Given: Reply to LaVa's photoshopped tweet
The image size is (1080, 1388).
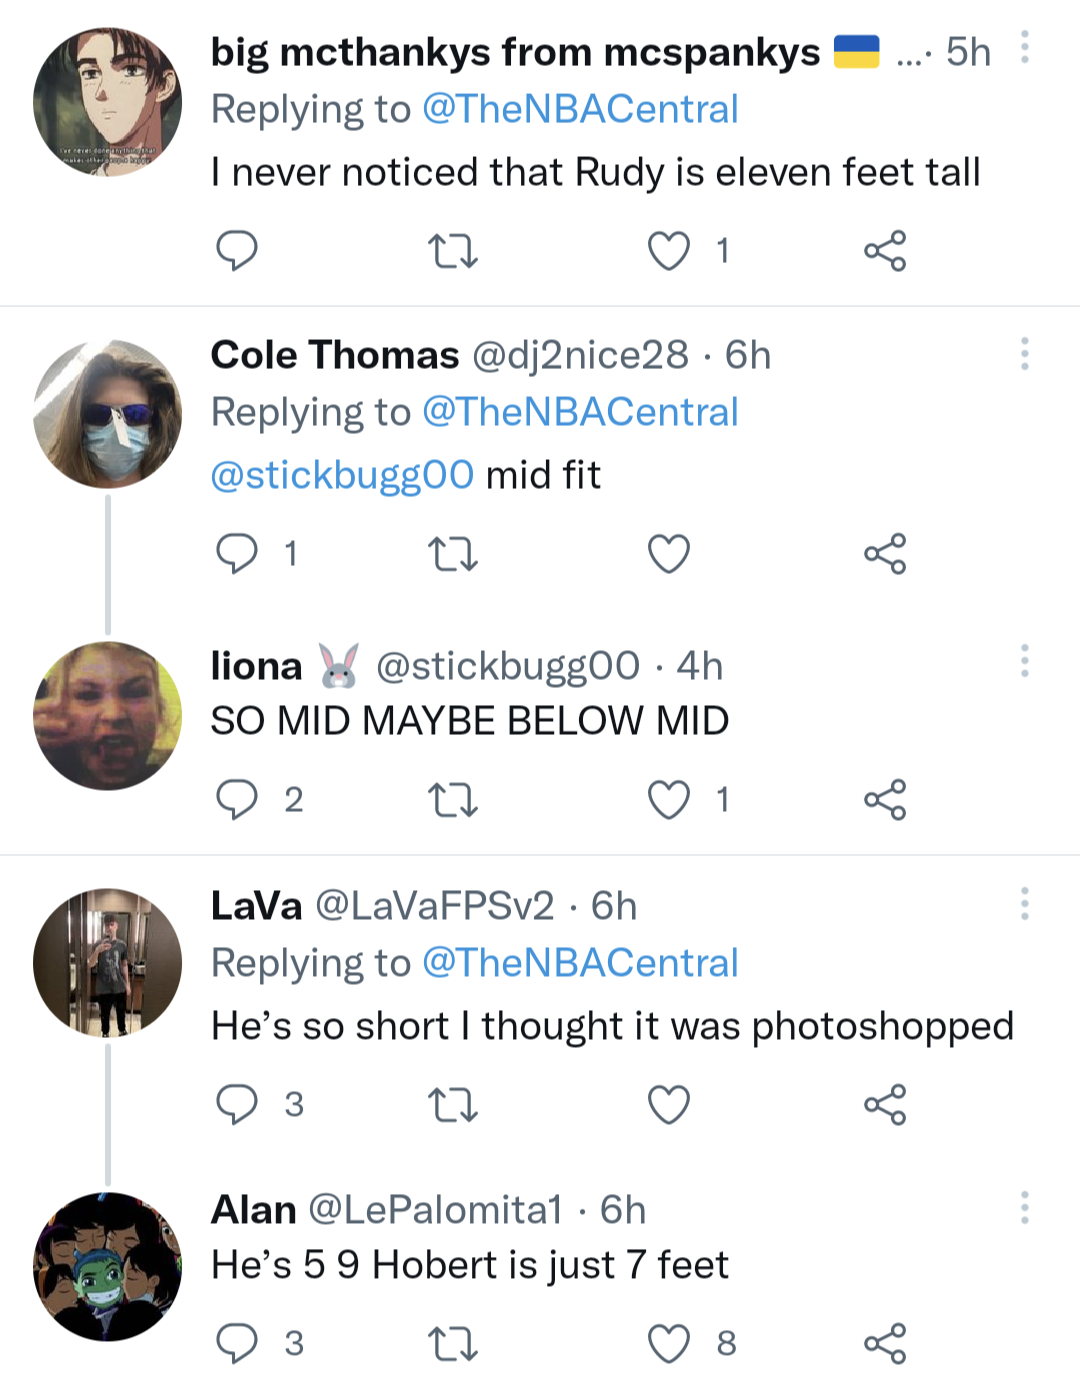Looking at the screenshot, I should click(237, 1105).
